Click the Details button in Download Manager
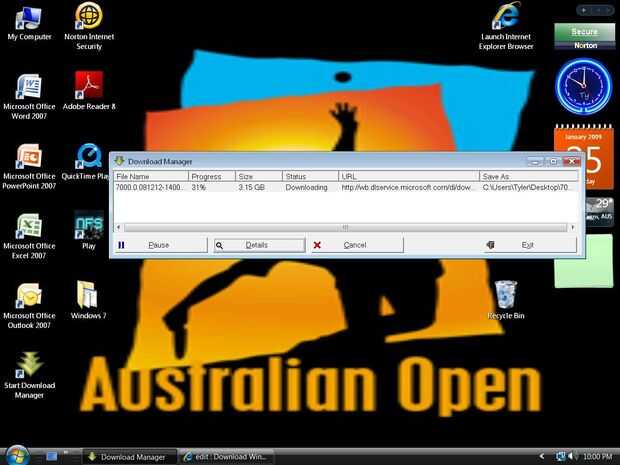 coord(259,245)
